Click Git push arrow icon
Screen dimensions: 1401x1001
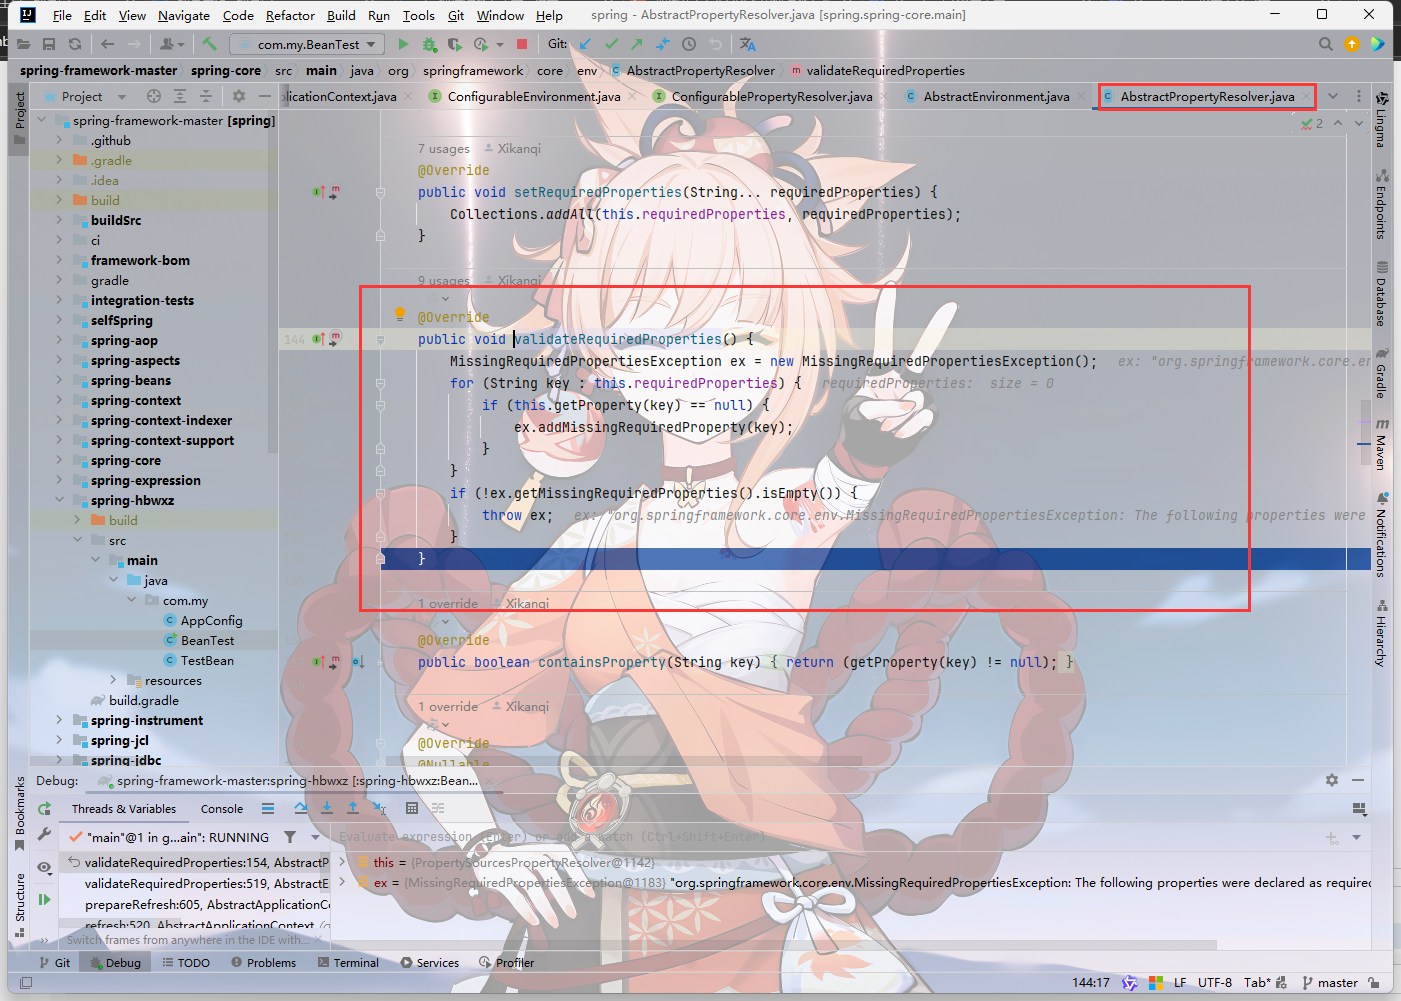click(637, 44)
